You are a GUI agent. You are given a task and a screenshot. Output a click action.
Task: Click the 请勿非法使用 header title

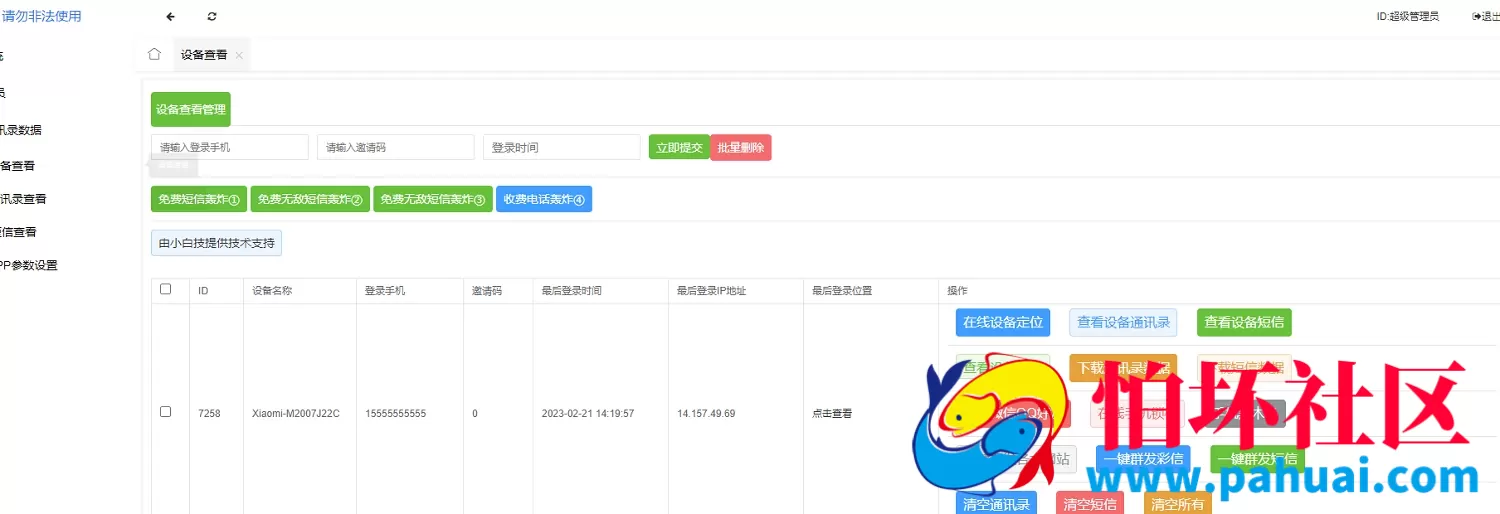point(42,16)
